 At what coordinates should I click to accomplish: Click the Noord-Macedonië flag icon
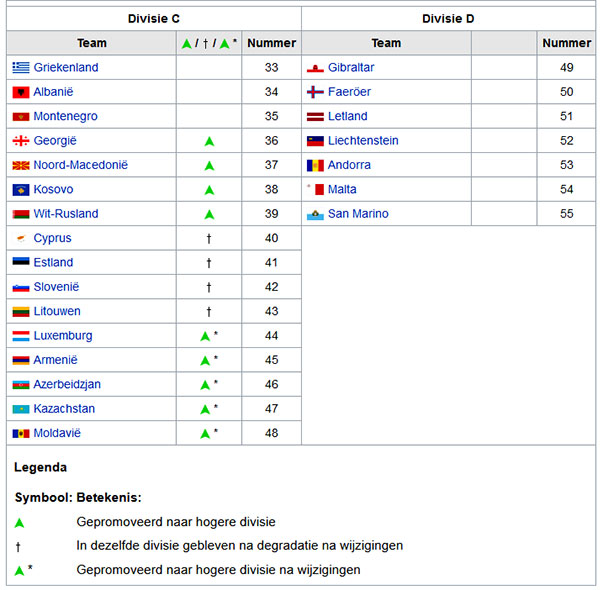[x=21, y=165]
